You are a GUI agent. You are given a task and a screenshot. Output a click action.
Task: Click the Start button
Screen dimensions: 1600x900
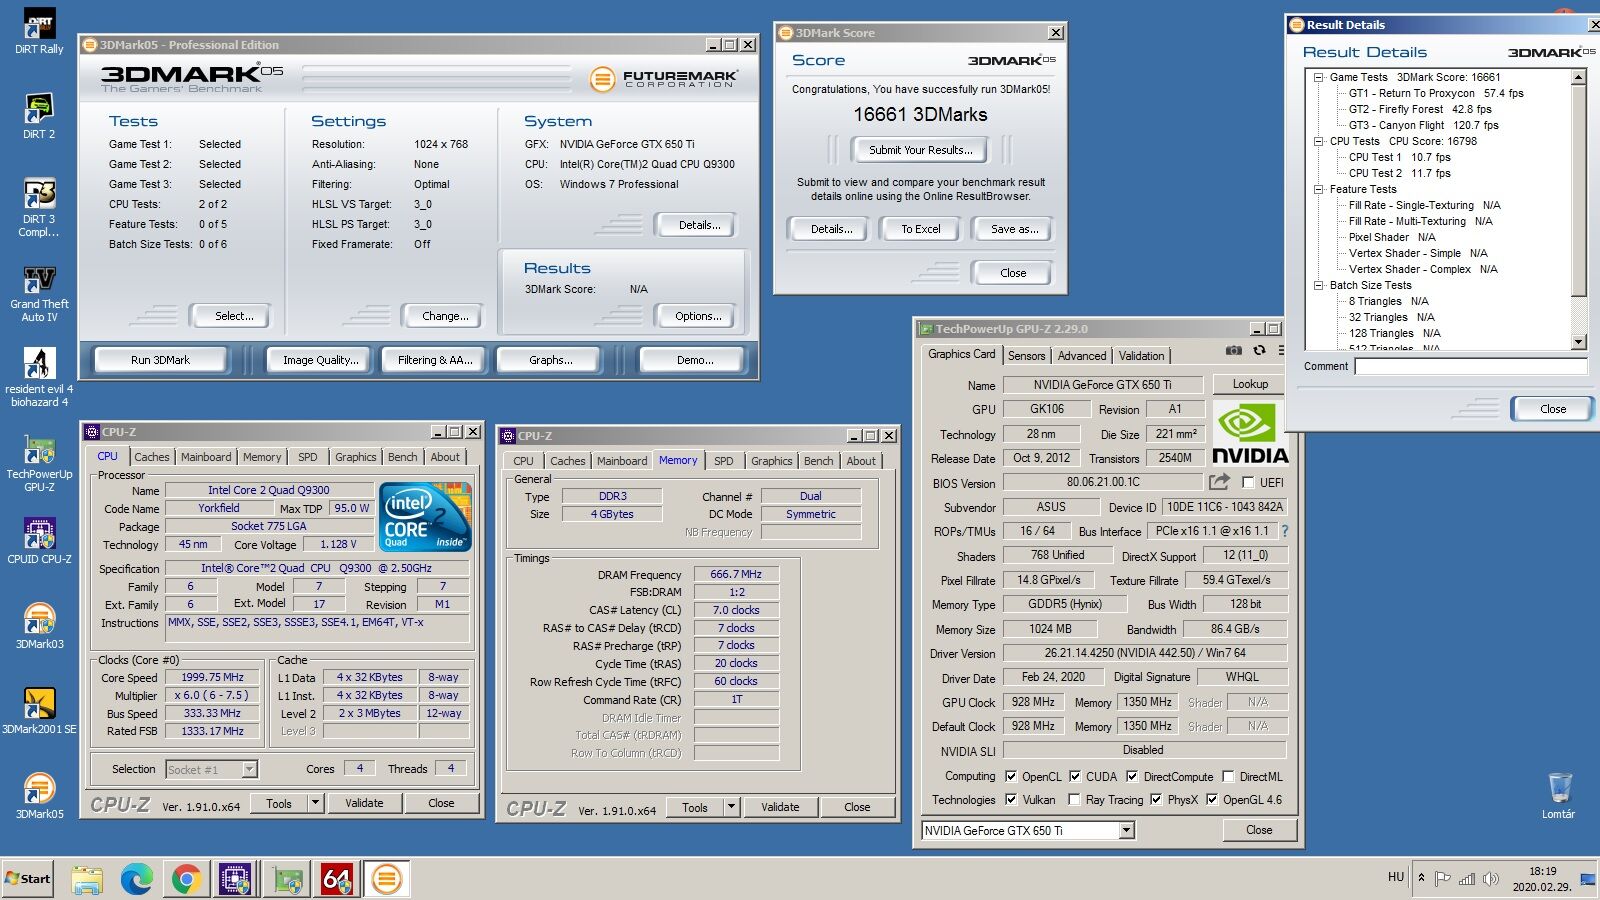[28, 879]
